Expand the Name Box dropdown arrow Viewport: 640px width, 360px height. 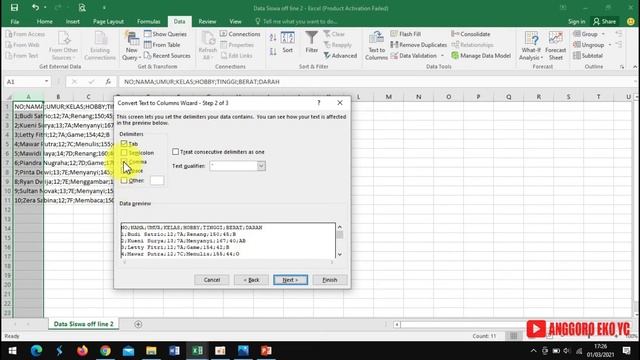click(47, 82)
